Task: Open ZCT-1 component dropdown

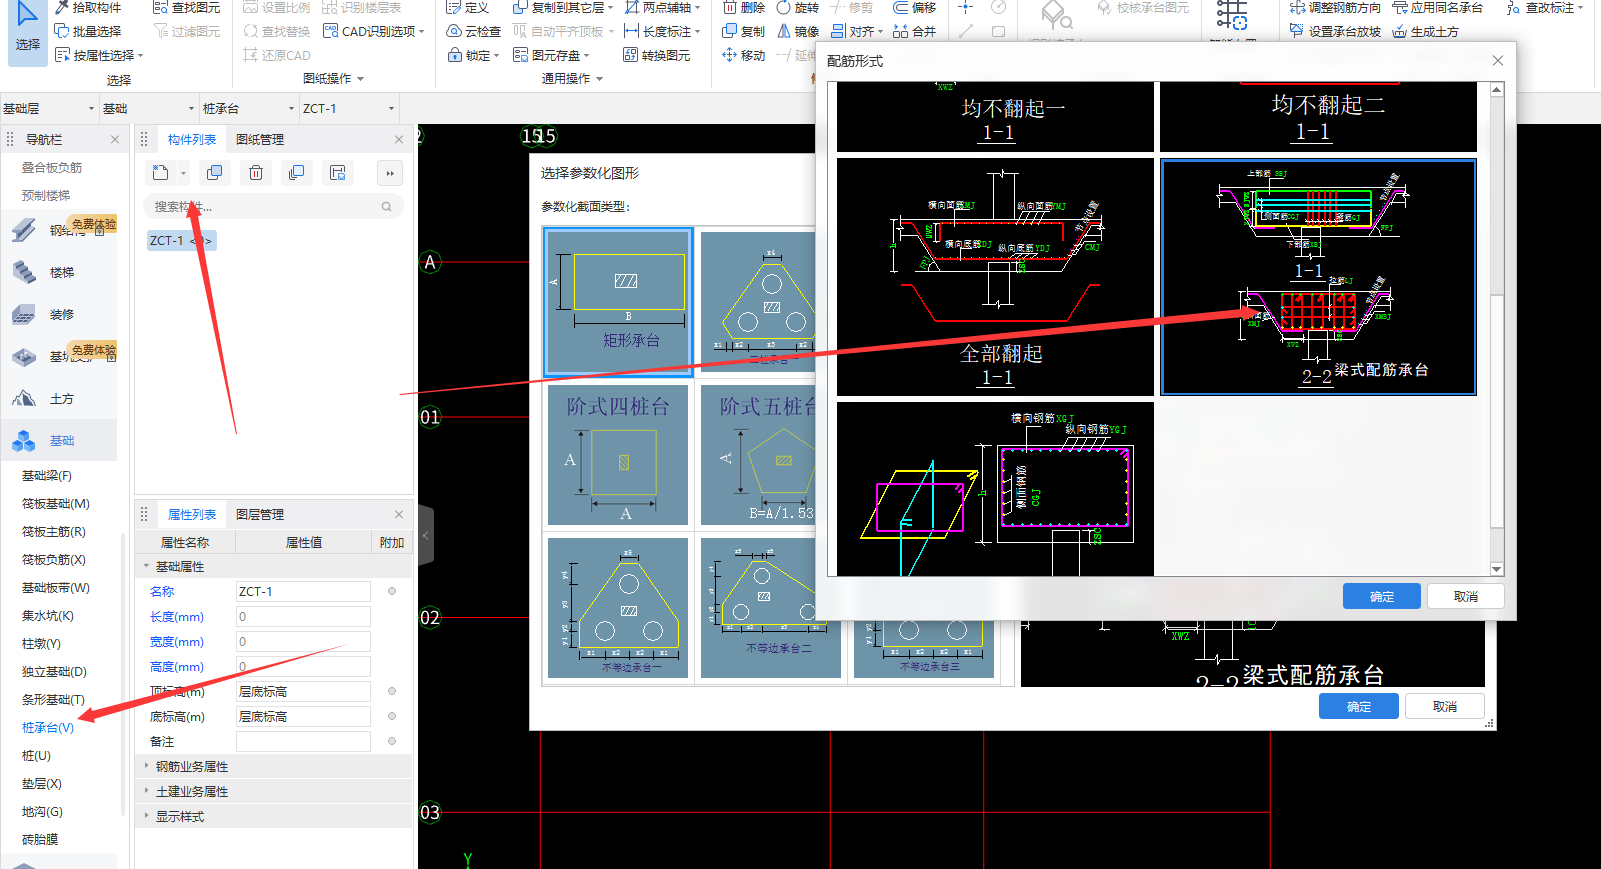Action: pyautogui.click(x=348, y=108)
